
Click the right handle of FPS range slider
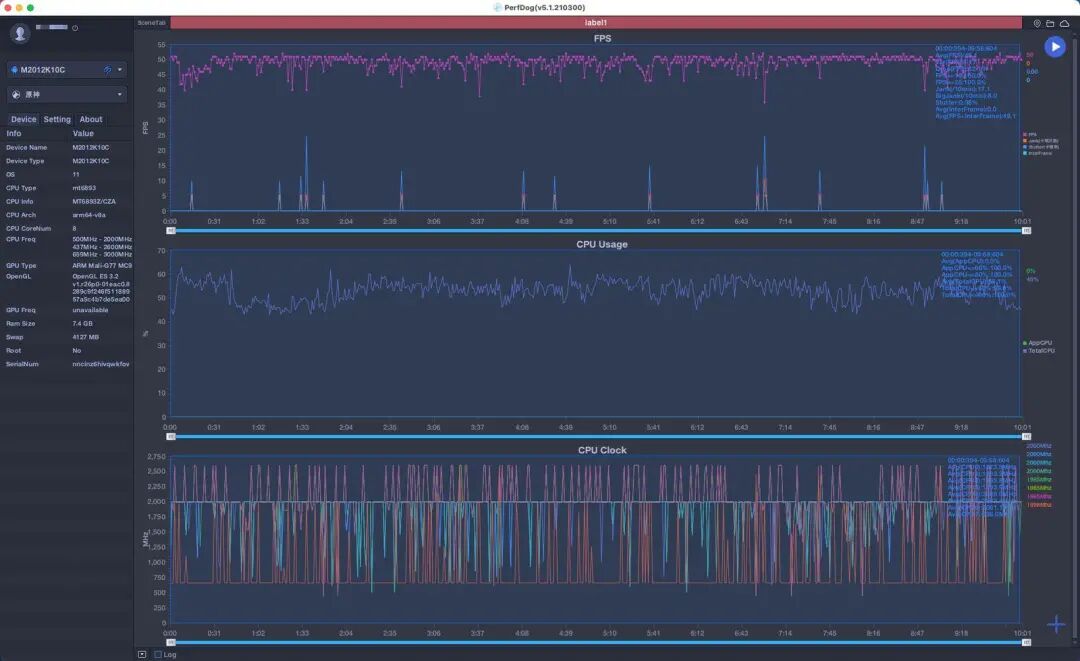(1026, 231)
